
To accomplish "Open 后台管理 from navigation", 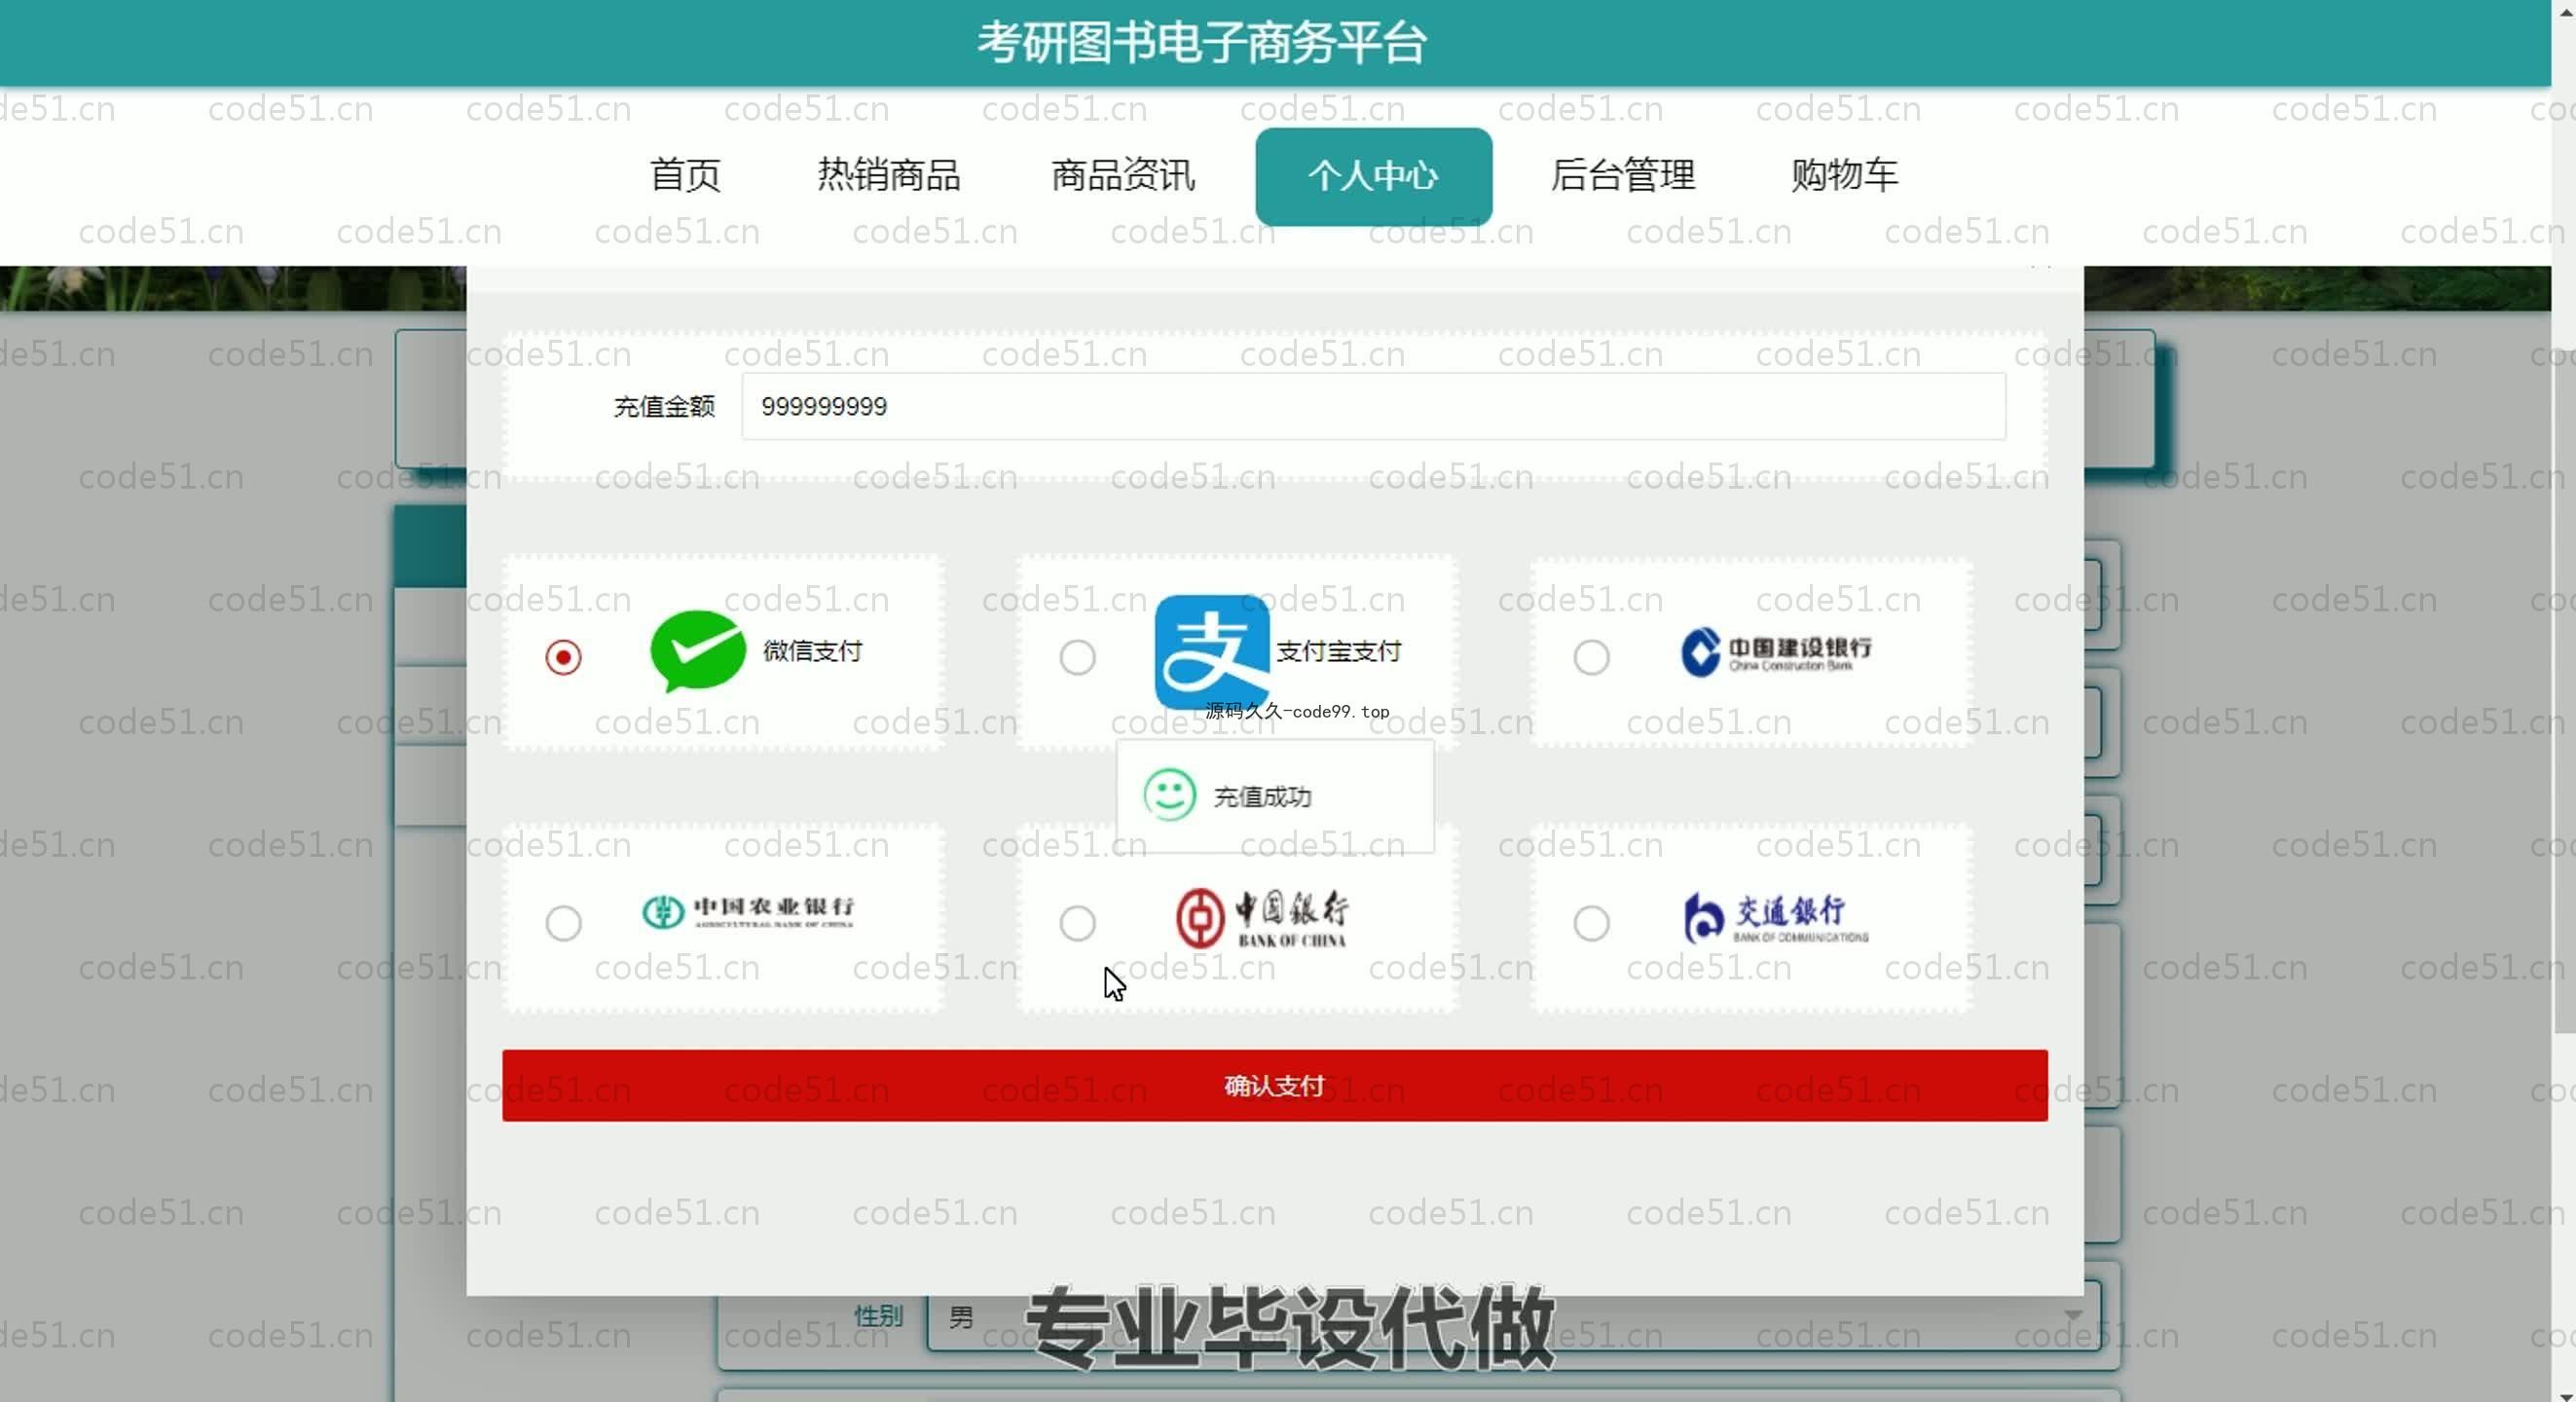I will (x=1623, y=175).
